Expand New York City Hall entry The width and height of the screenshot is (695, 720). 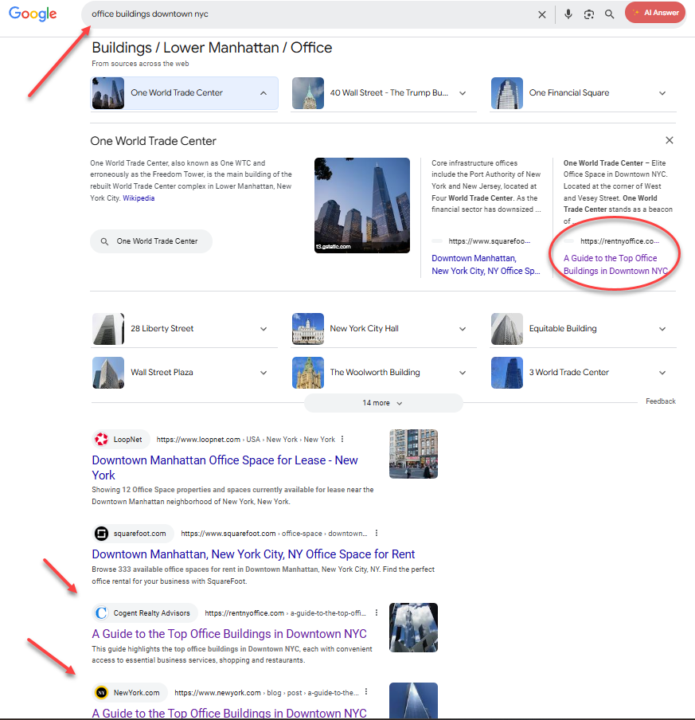463,329
